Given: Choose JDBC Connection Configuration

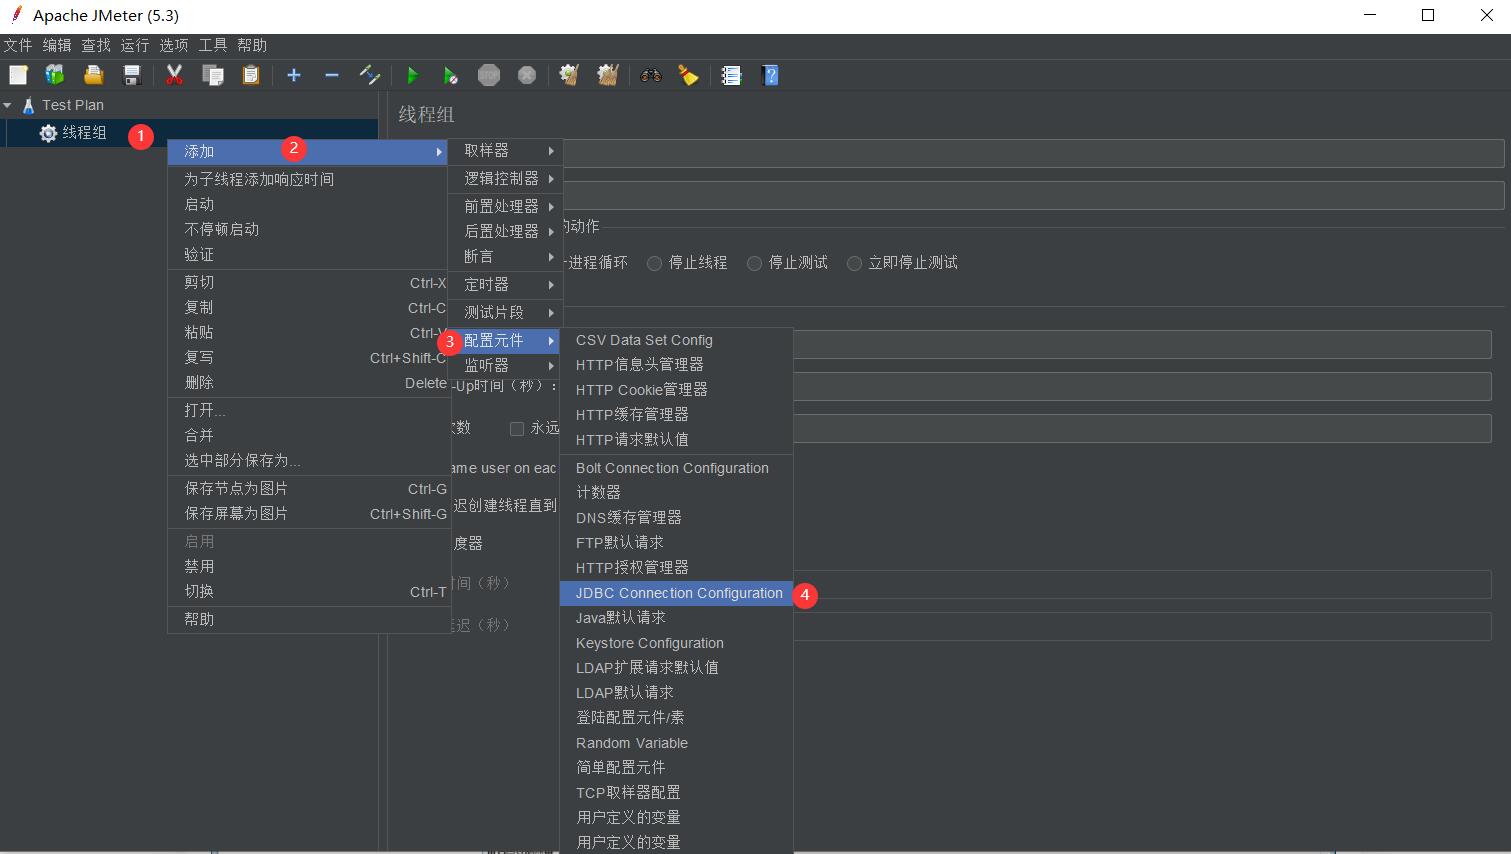Looking at the screenshot, I should [x=676, y=593].
